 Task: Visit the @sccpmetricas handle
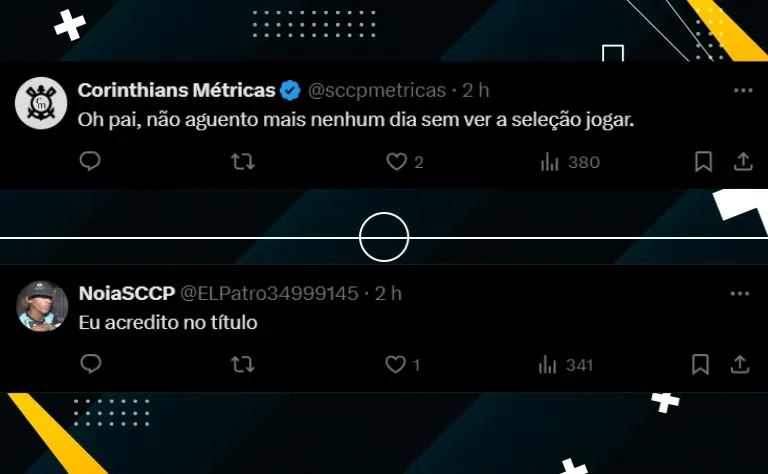click(x=377, y=91)
